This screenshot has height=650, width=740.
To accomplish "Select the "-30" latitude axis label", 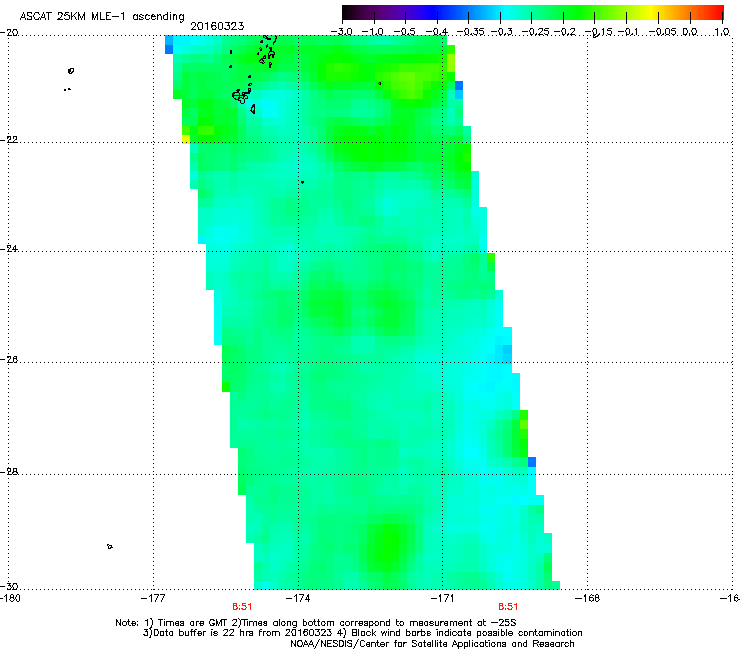I will pyautogui.click(x=9, y=586).
